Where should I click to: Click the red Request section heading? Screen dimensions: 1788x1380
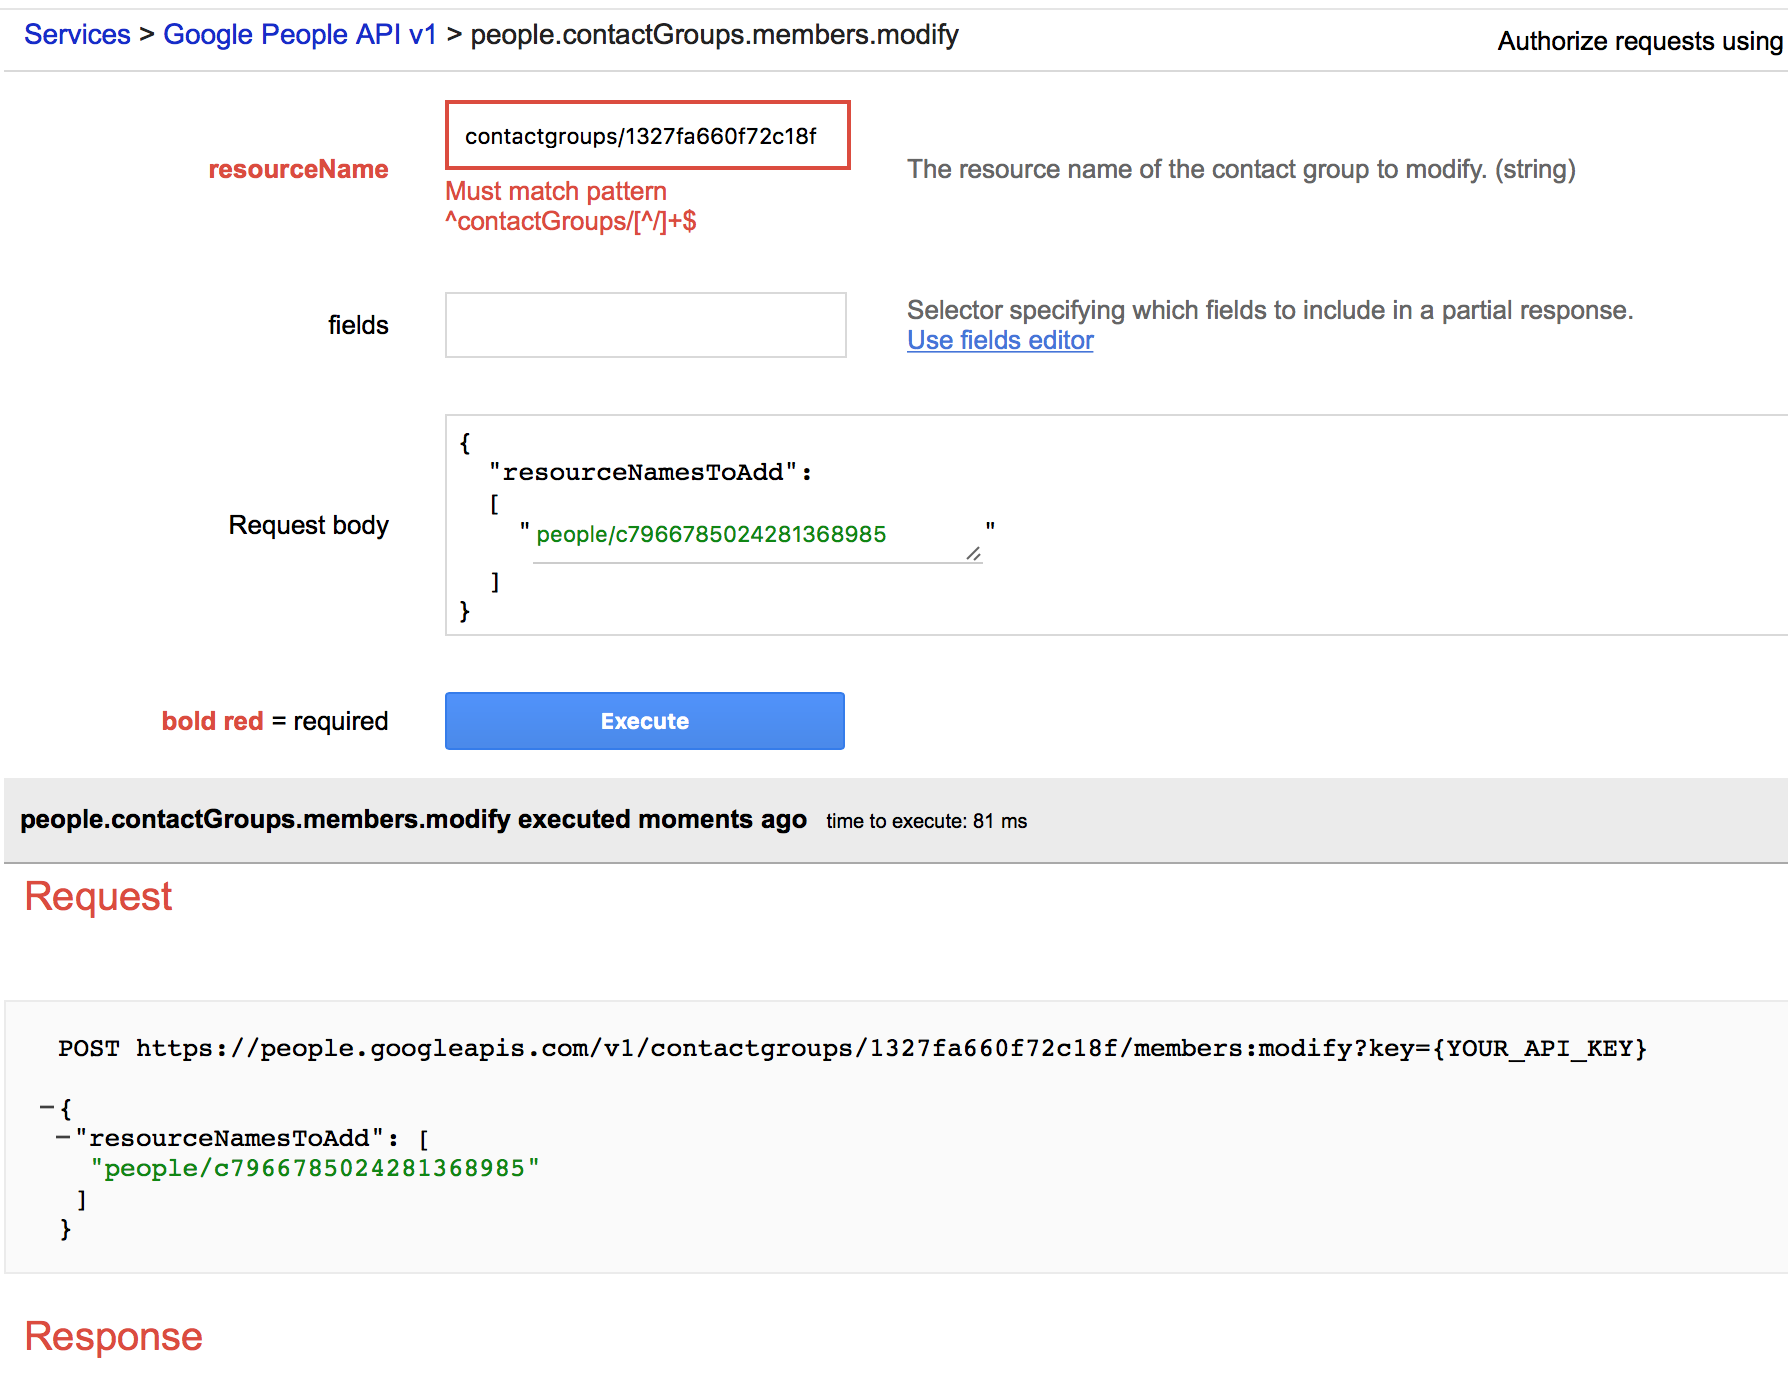point(98,896)
